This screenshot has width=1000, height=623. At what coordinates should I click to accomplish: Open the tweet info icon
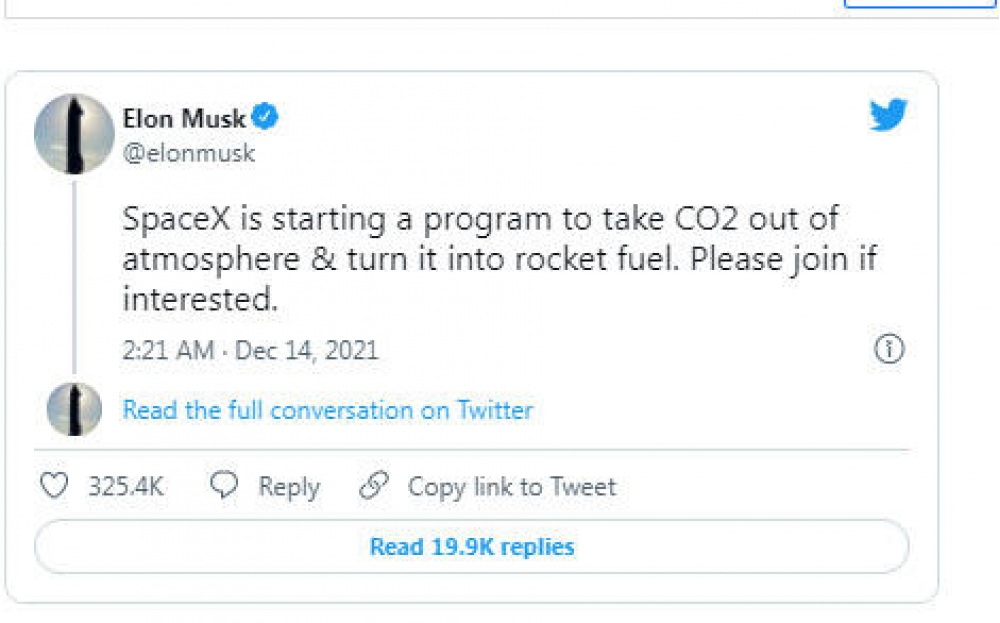(x=889, y=349)
